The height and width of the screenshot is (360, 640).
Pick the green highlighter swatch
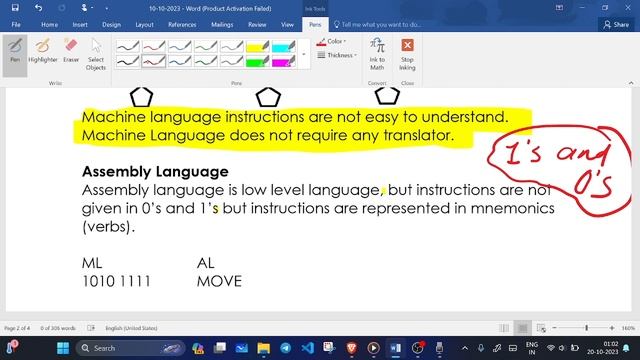coord(258,61)
